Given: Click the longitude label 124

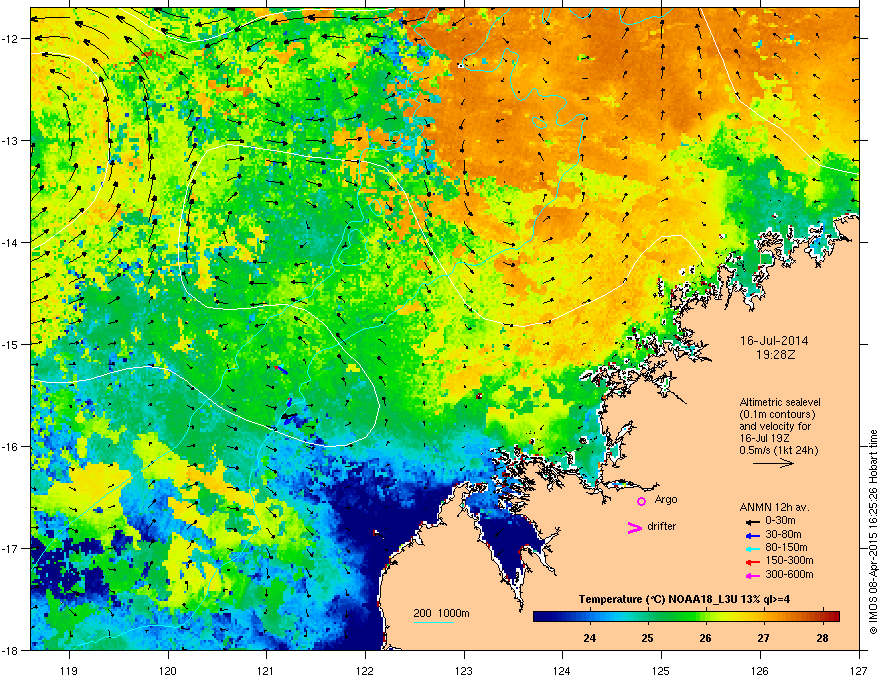Looking at the screenshot, I should coord(562,670).
